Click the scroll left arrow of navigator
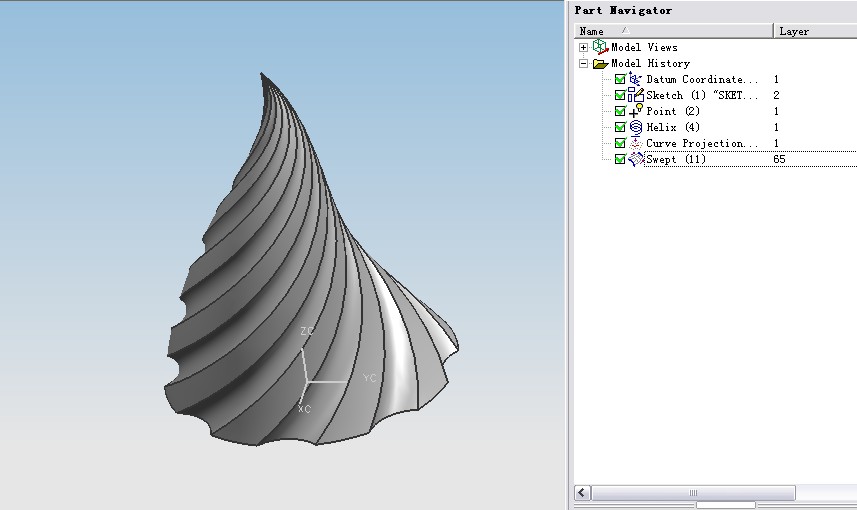This screenshot has height=510, width=857. point(582,493)
